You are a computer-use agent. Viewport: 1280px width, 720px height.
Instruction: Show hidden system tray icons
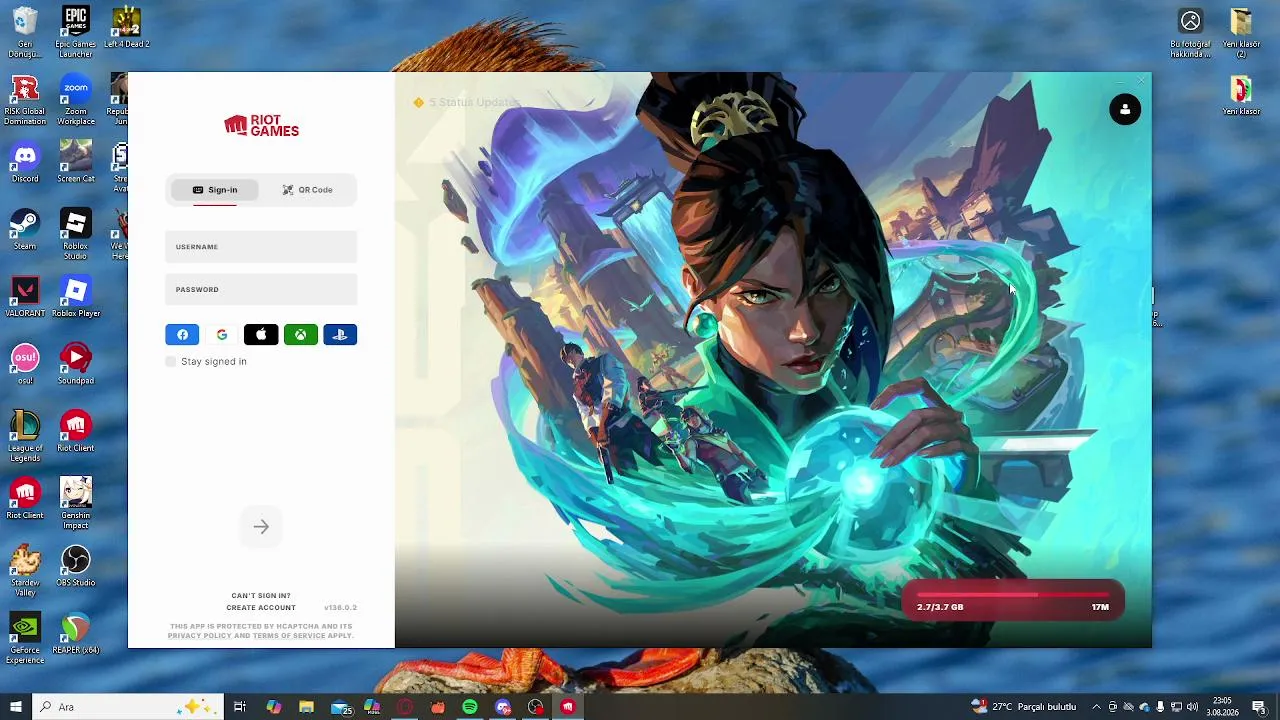(1096, 707)
